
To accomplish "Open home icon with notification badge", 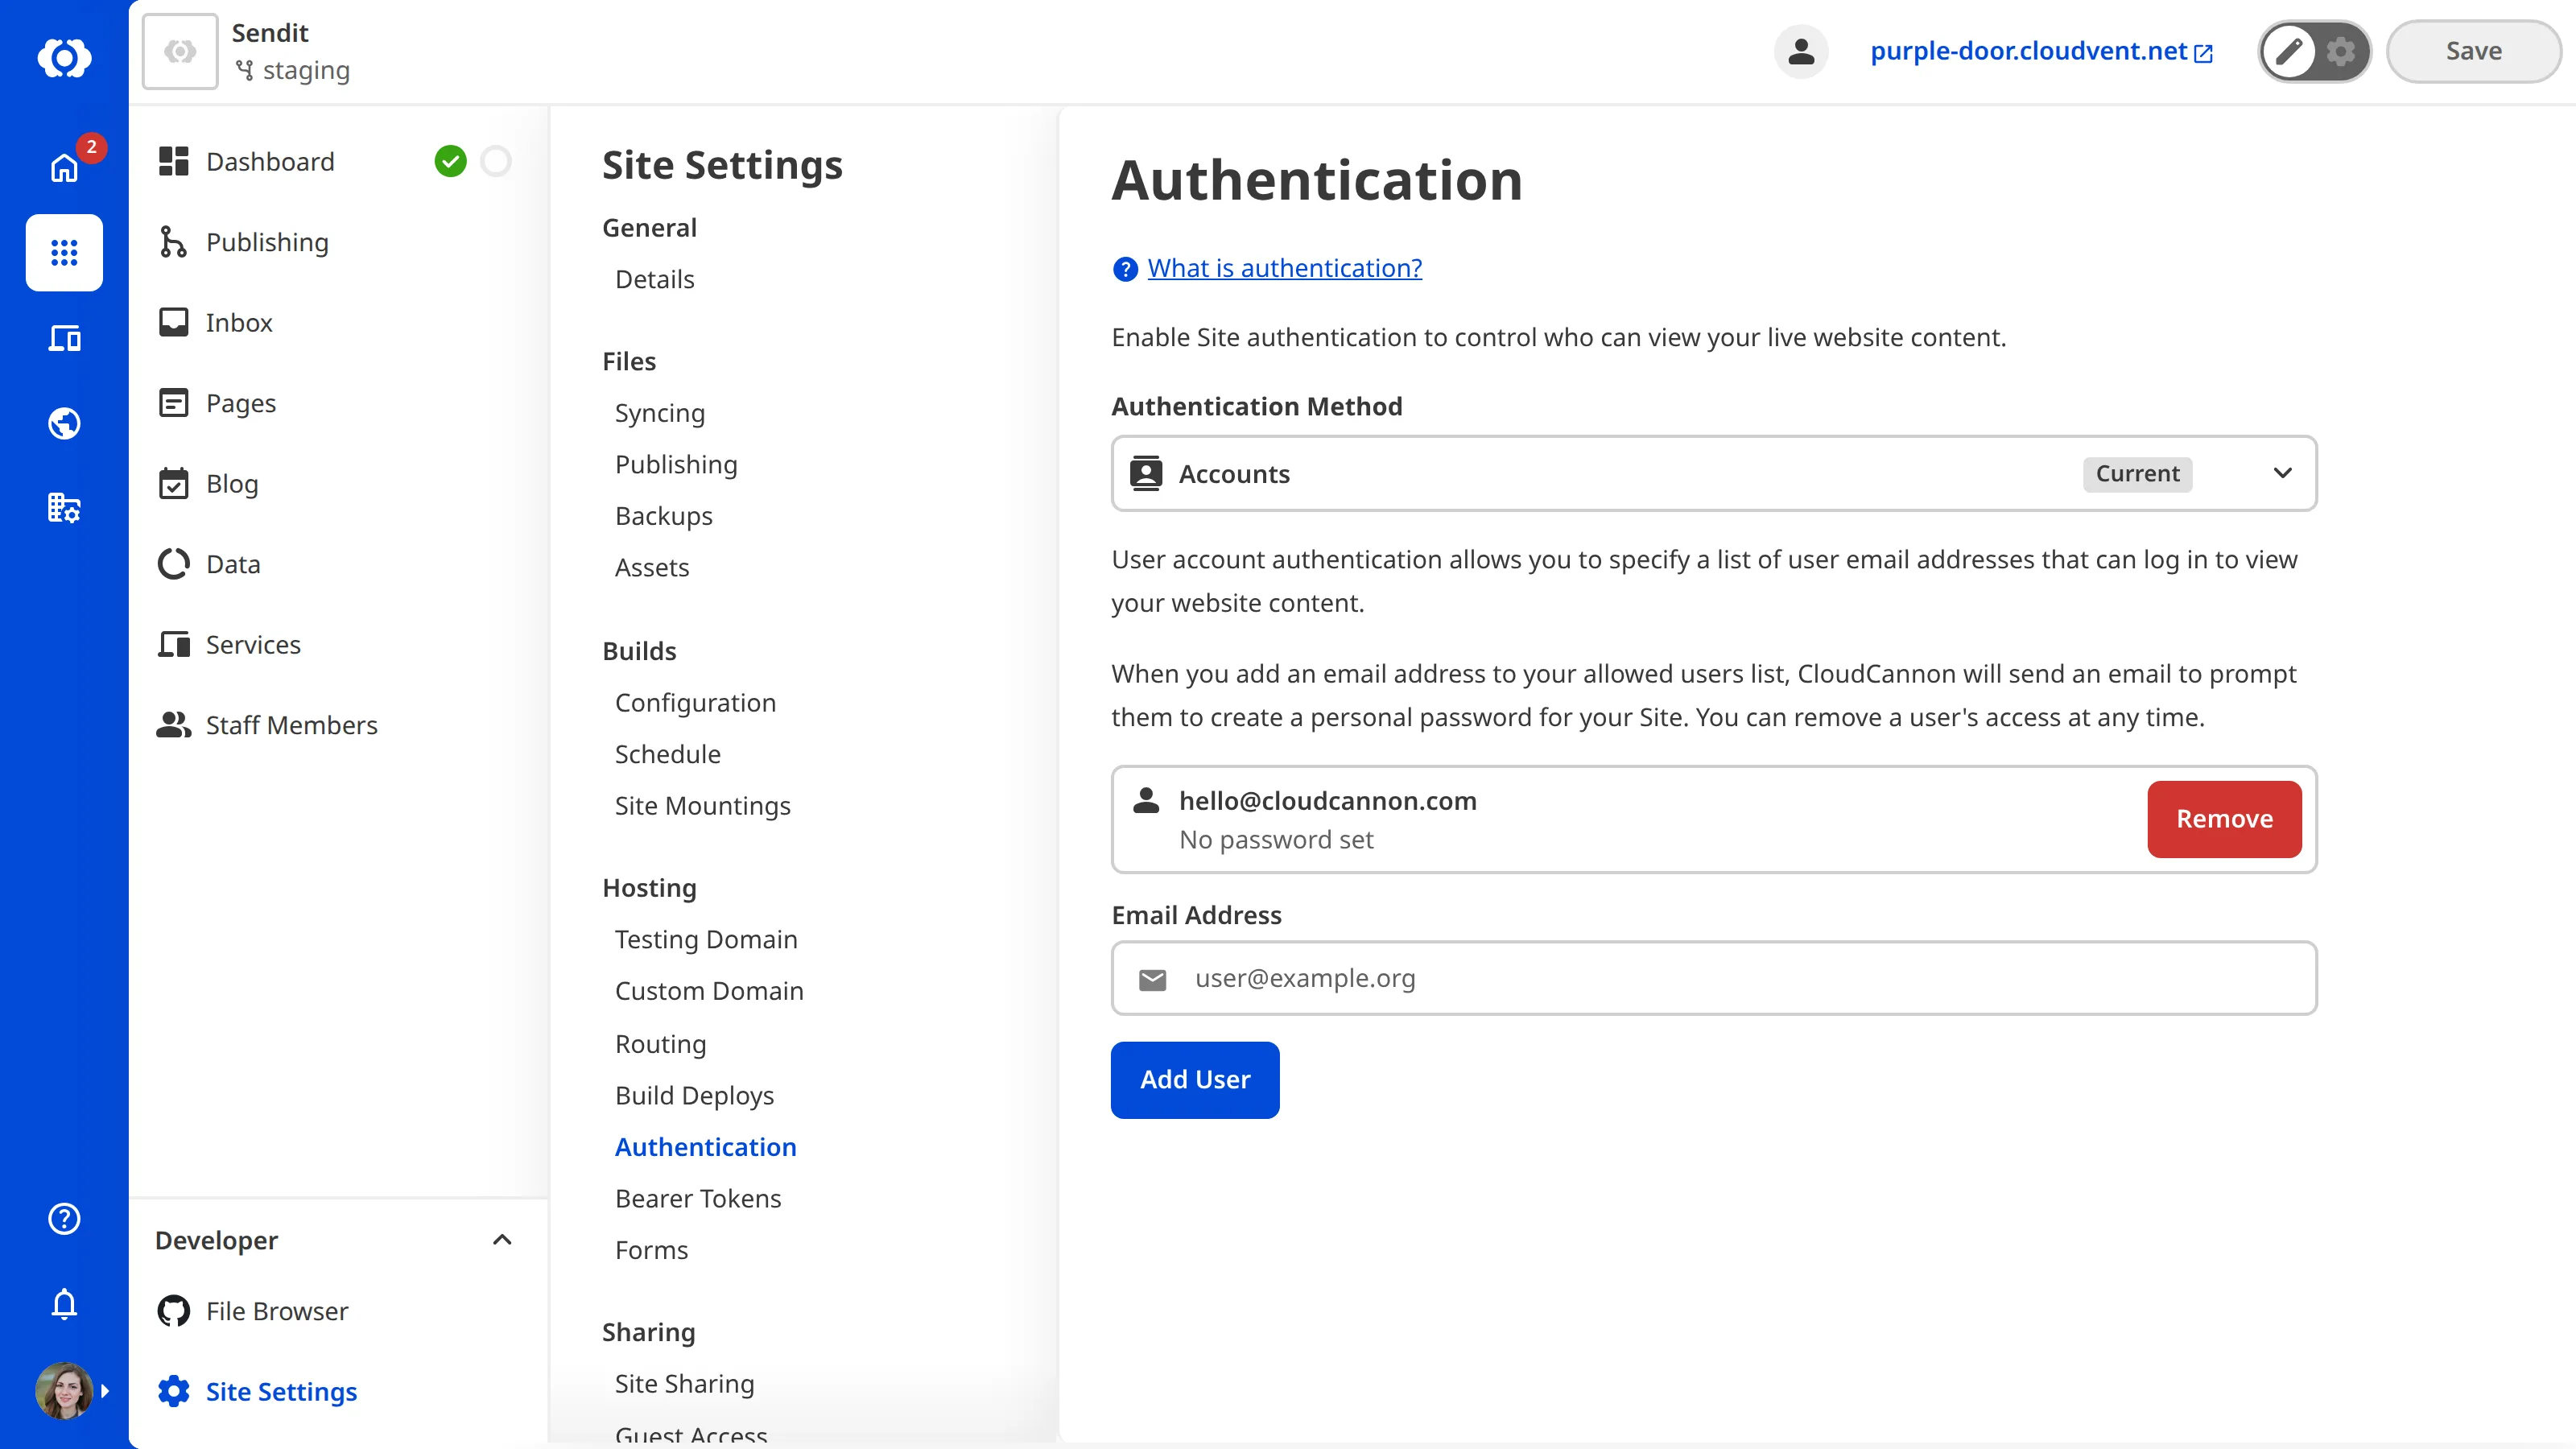I will [64, 167].
